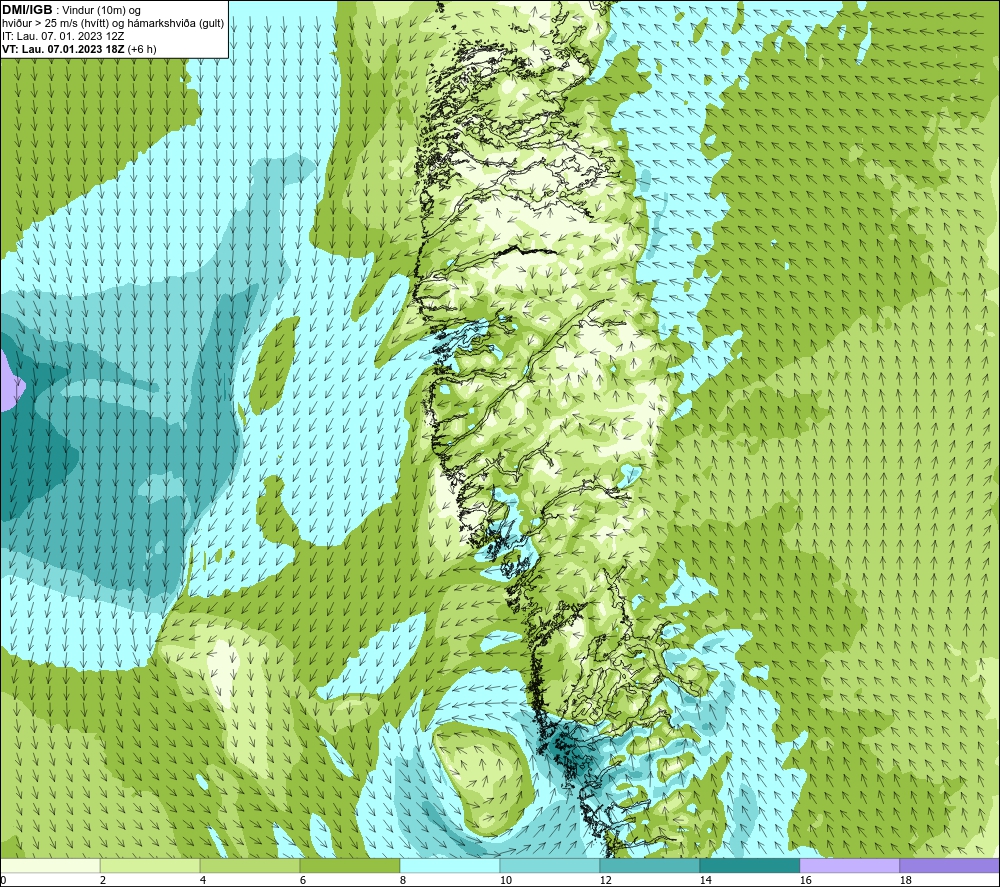The height and width of the screenshot is (887, 1000).
Task: Click the 'DMI/IGB : Vindur (10m) og' title line
Action: [x=71, y=10]
